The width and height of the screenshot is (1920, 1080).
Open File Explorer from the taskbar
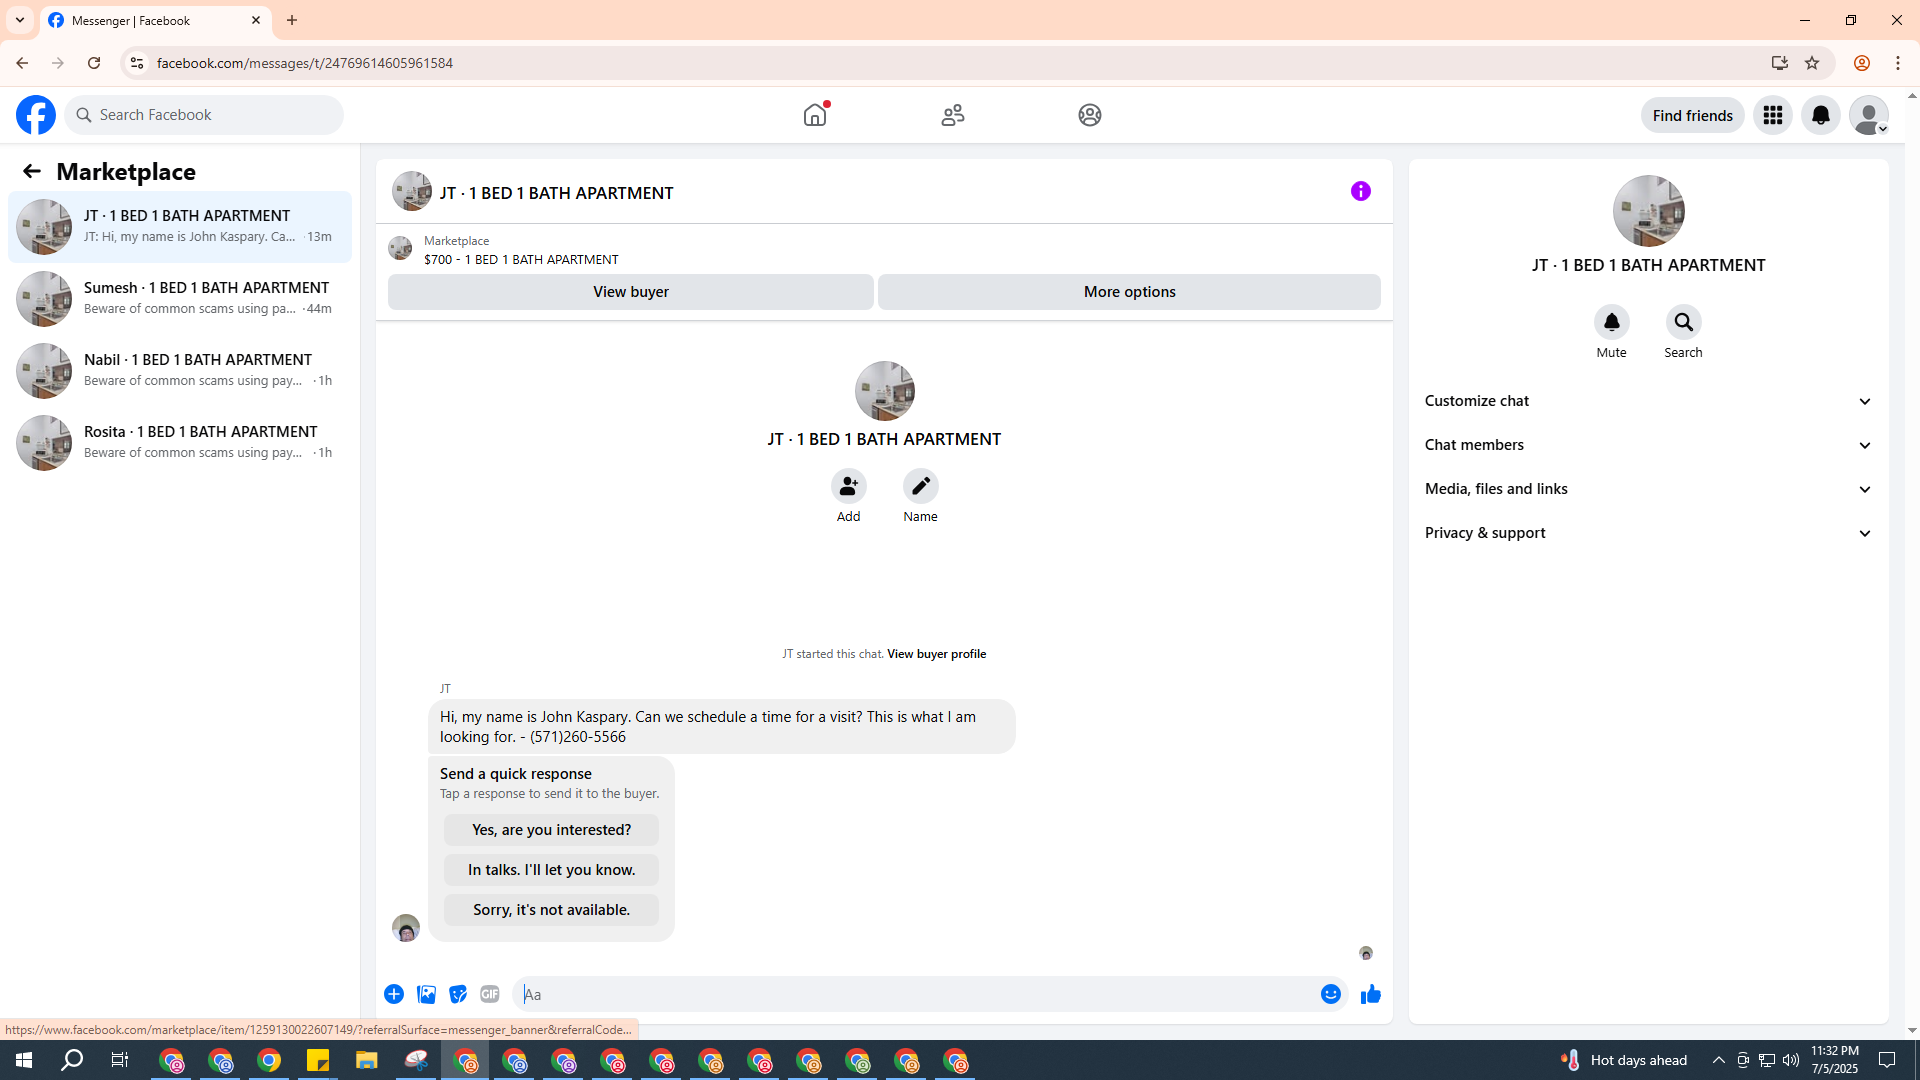tap(366, 1060)
